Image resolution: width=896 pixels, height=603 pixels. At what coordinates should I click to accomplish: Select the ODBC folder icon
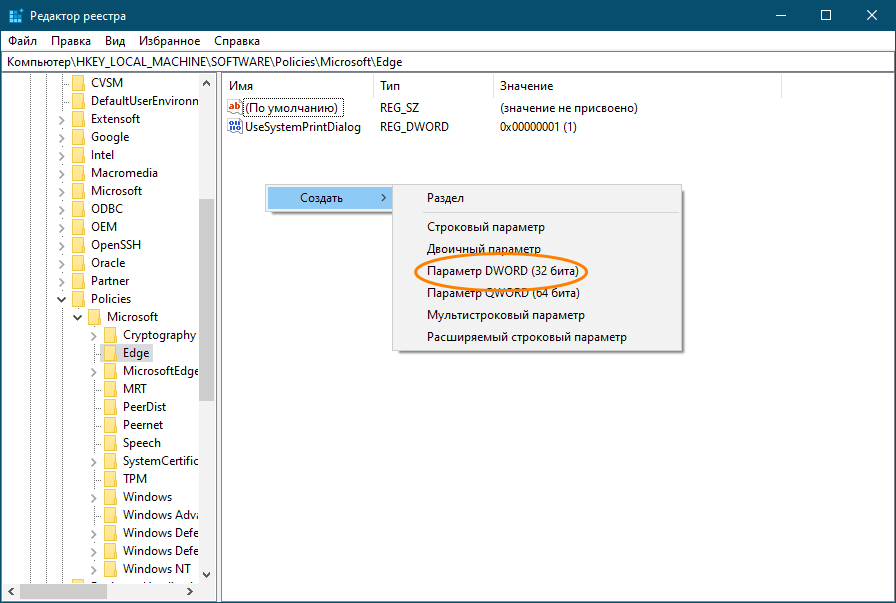[78, 209]
